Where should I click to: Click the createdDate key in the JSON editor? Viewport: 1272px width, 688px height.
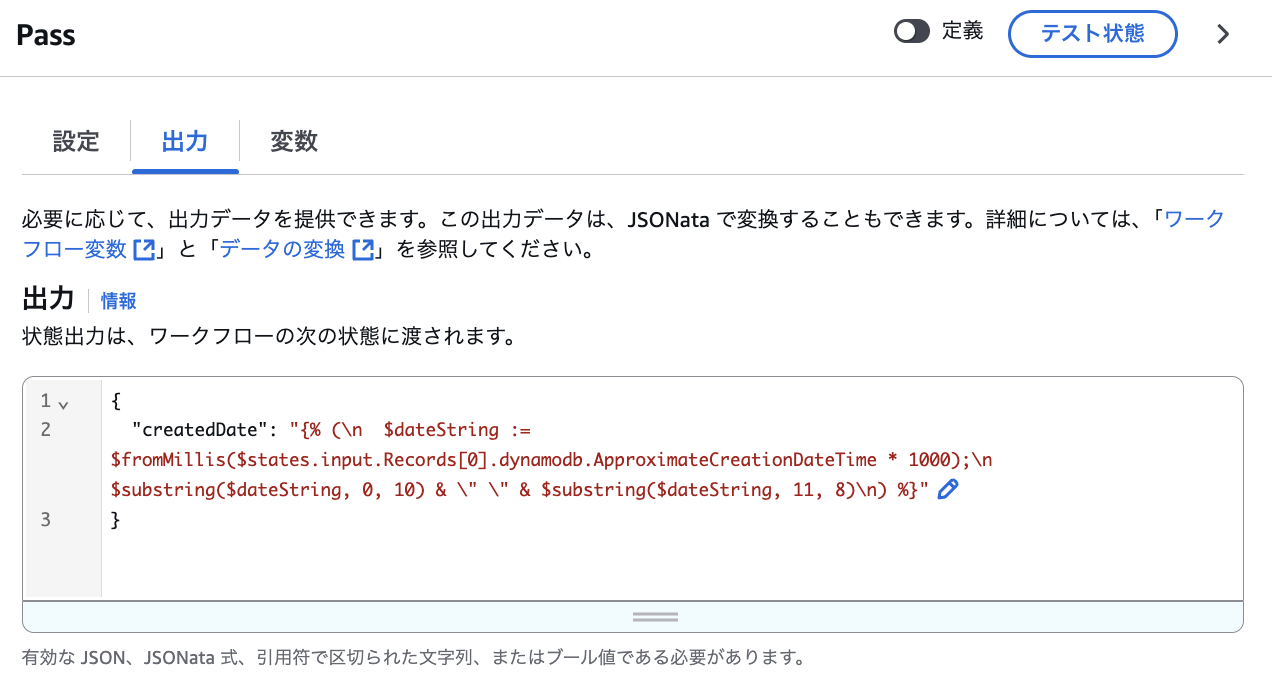click(182, 429)
